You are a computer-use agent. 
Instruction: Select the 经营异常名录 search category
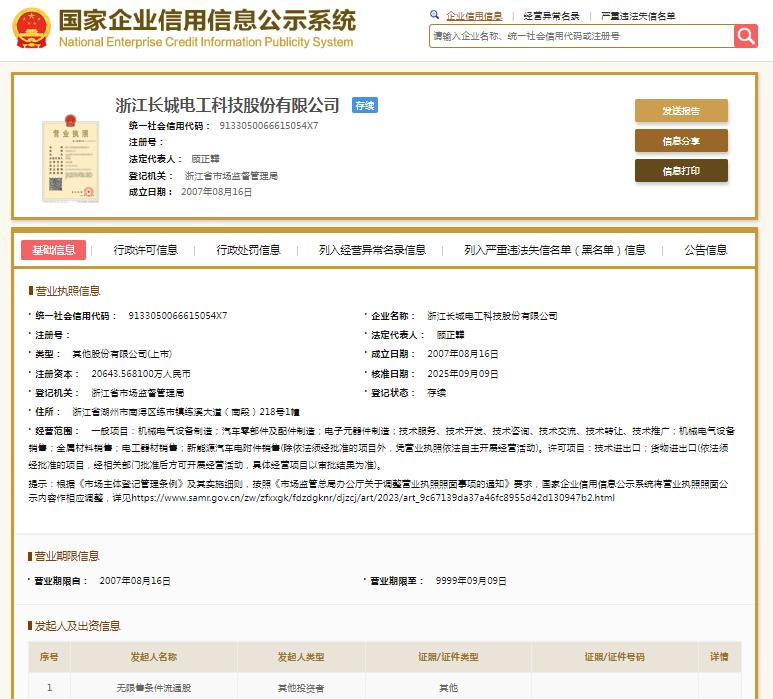[551, 16]
